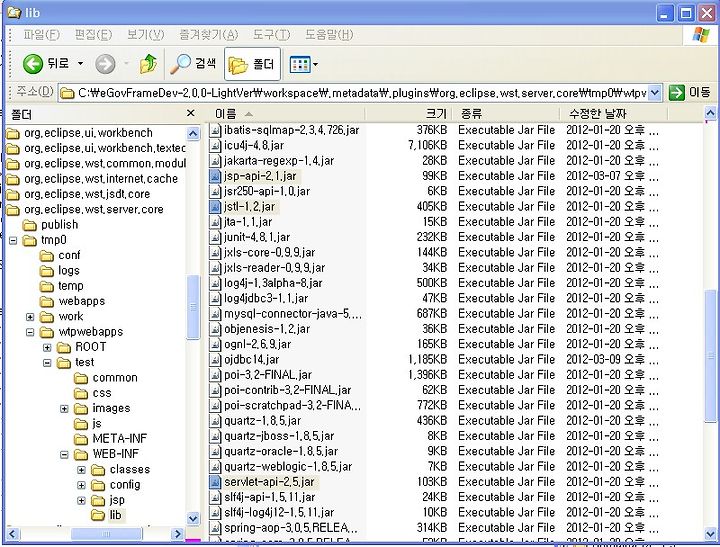Collapse the test folder node

47,363
